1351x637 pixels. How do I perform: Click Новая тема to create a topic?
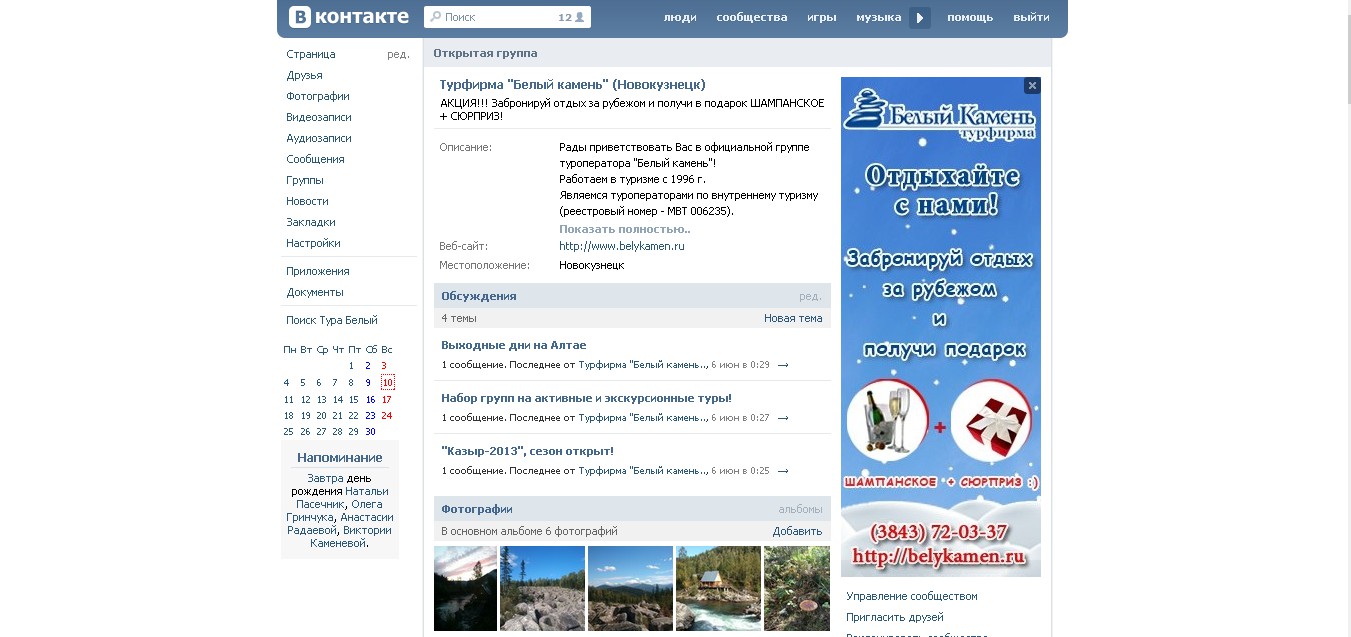click(793, 318)
